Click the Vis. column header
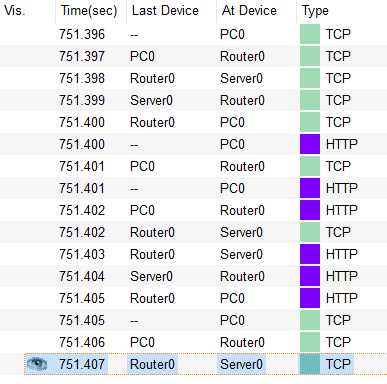Image resolution: width=387 pixels, height=384 pixels. 15,11
